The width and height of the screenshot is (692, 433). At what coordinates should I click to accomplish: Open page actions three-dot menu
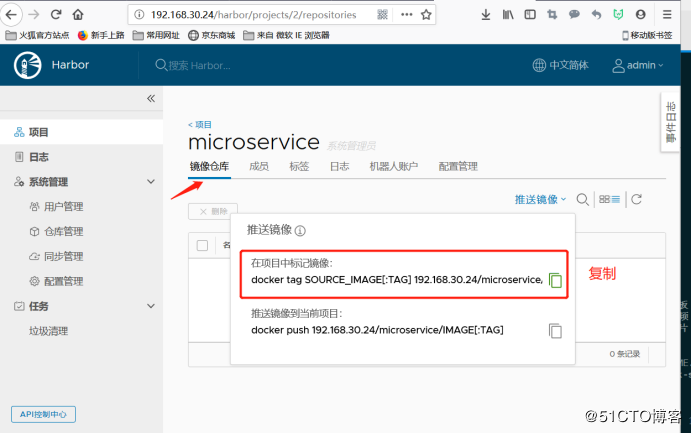406,15
